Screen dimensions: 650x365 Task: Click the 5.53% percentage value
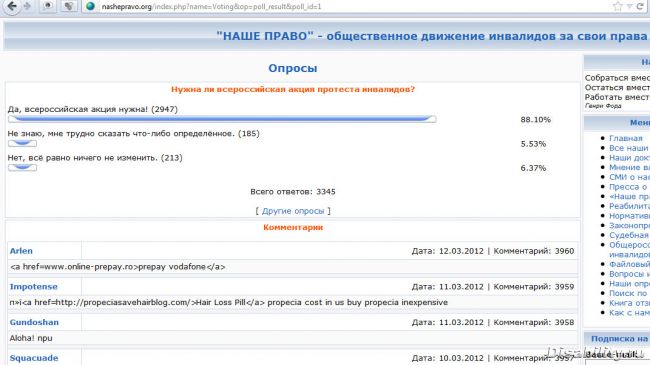point(533,144)
